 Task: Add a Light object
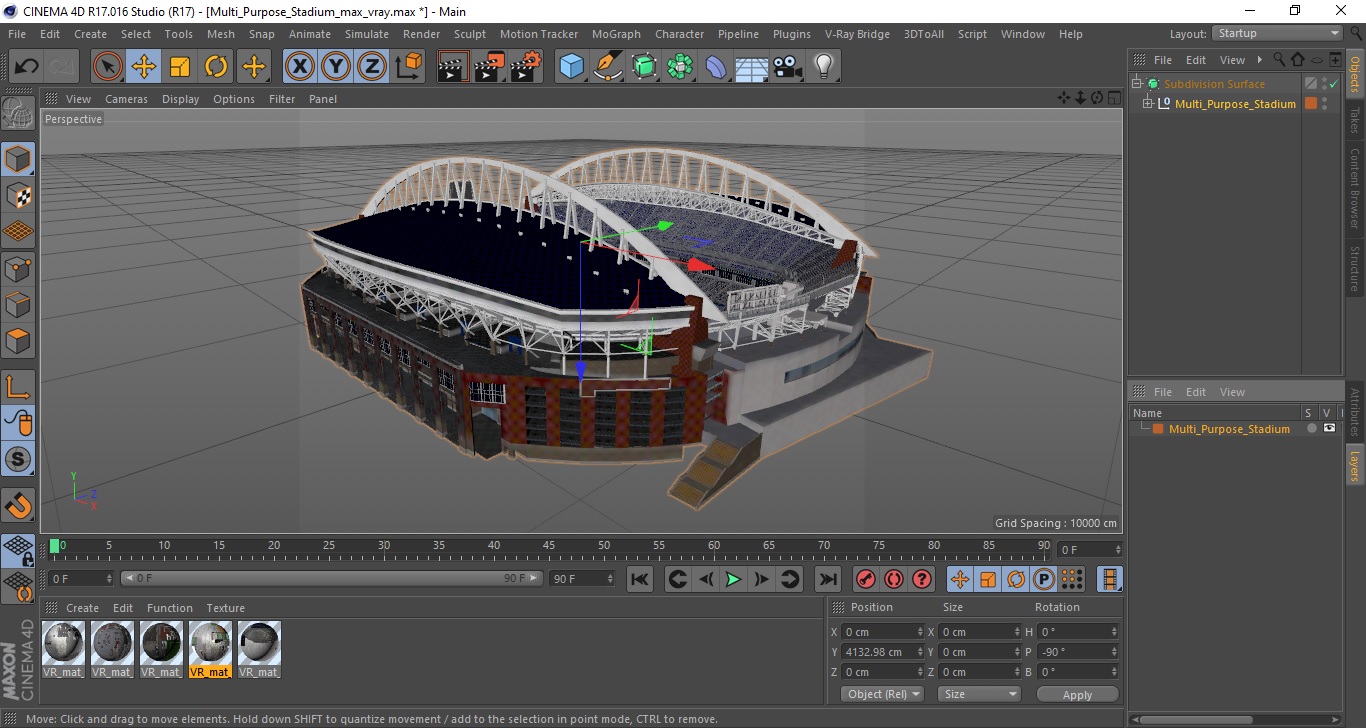coord(823,67)
